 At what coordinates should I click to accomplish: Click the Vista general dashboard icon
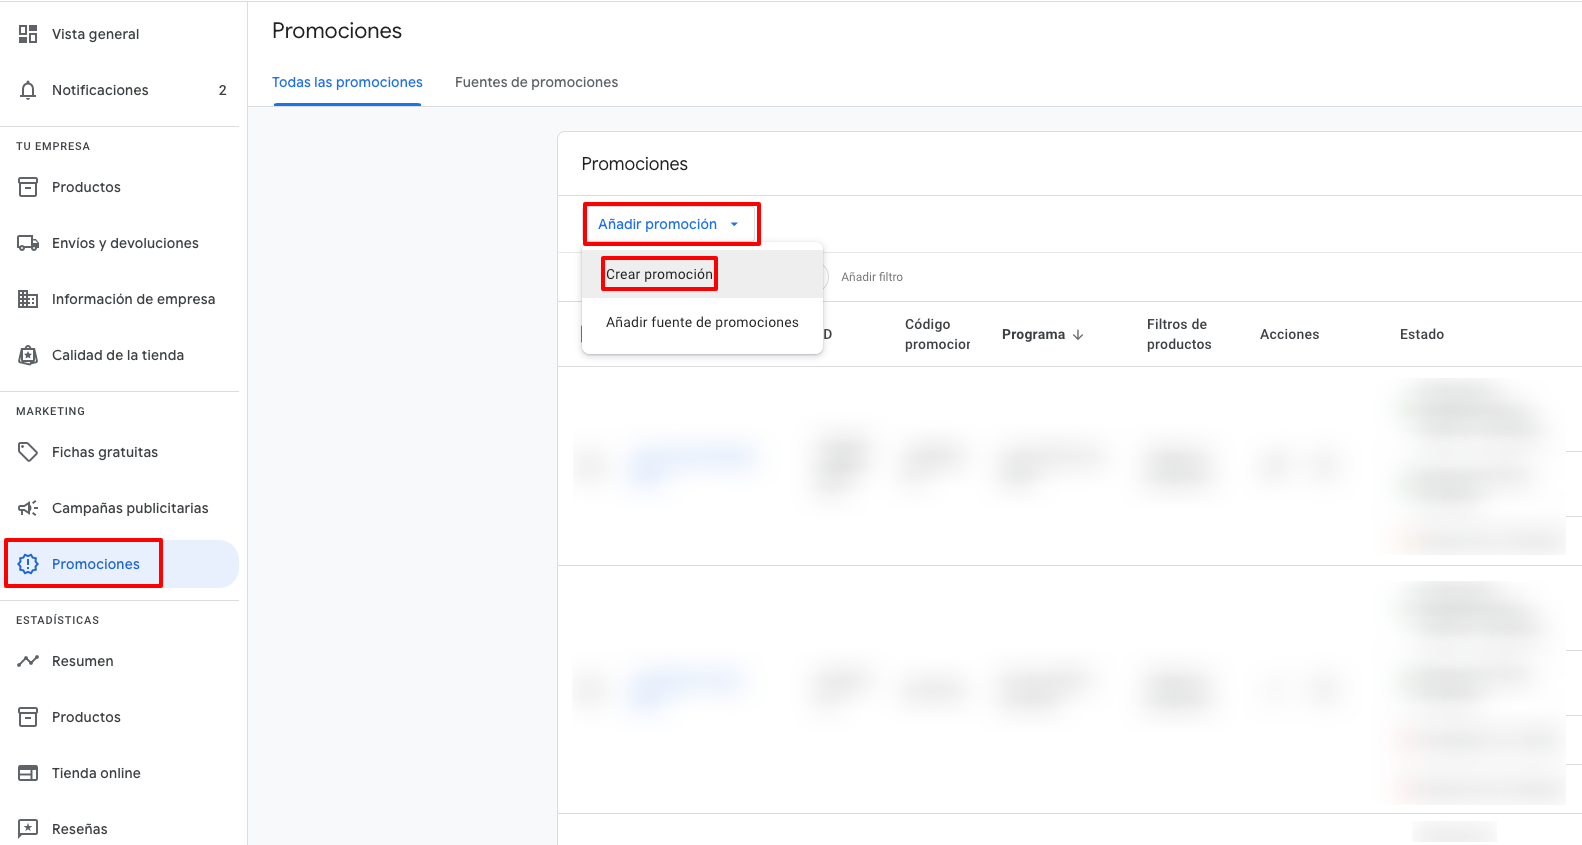tap(28, 34)
